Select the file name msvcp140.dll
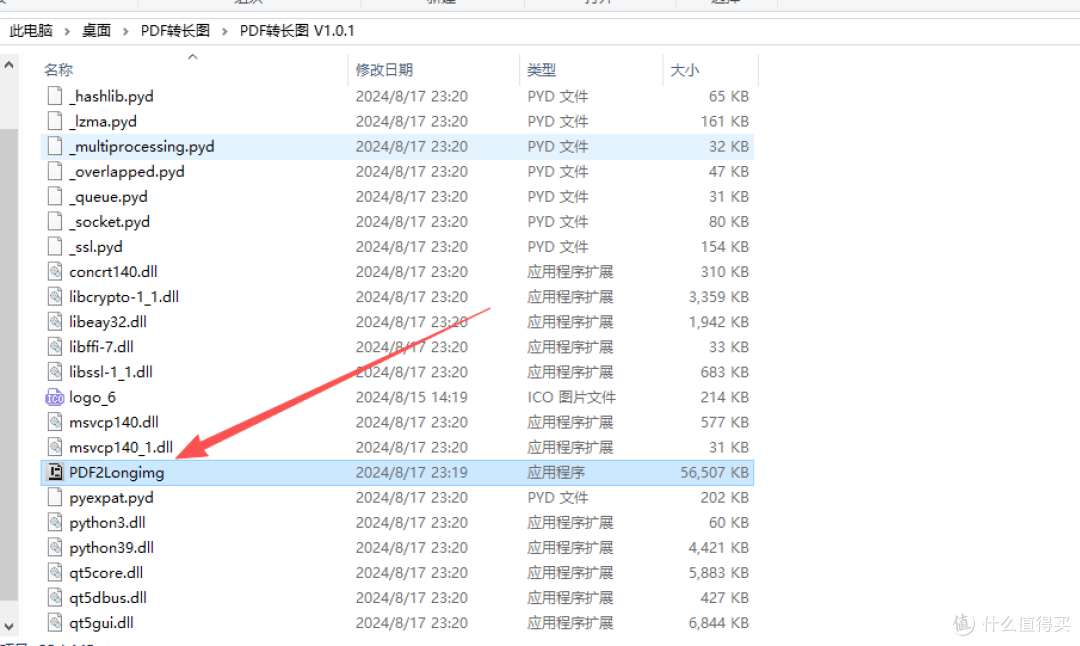Viewport: 1080px width, 646px height. coord(114,422)
